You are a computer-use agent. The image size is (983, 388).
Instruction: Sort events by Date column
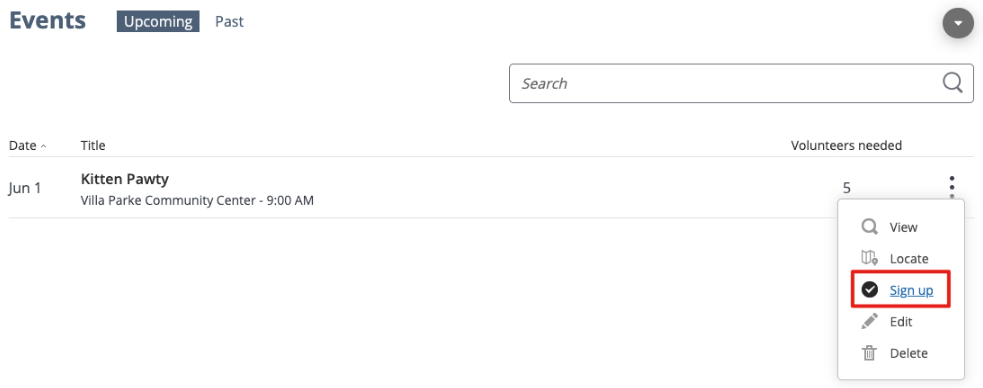23,145
